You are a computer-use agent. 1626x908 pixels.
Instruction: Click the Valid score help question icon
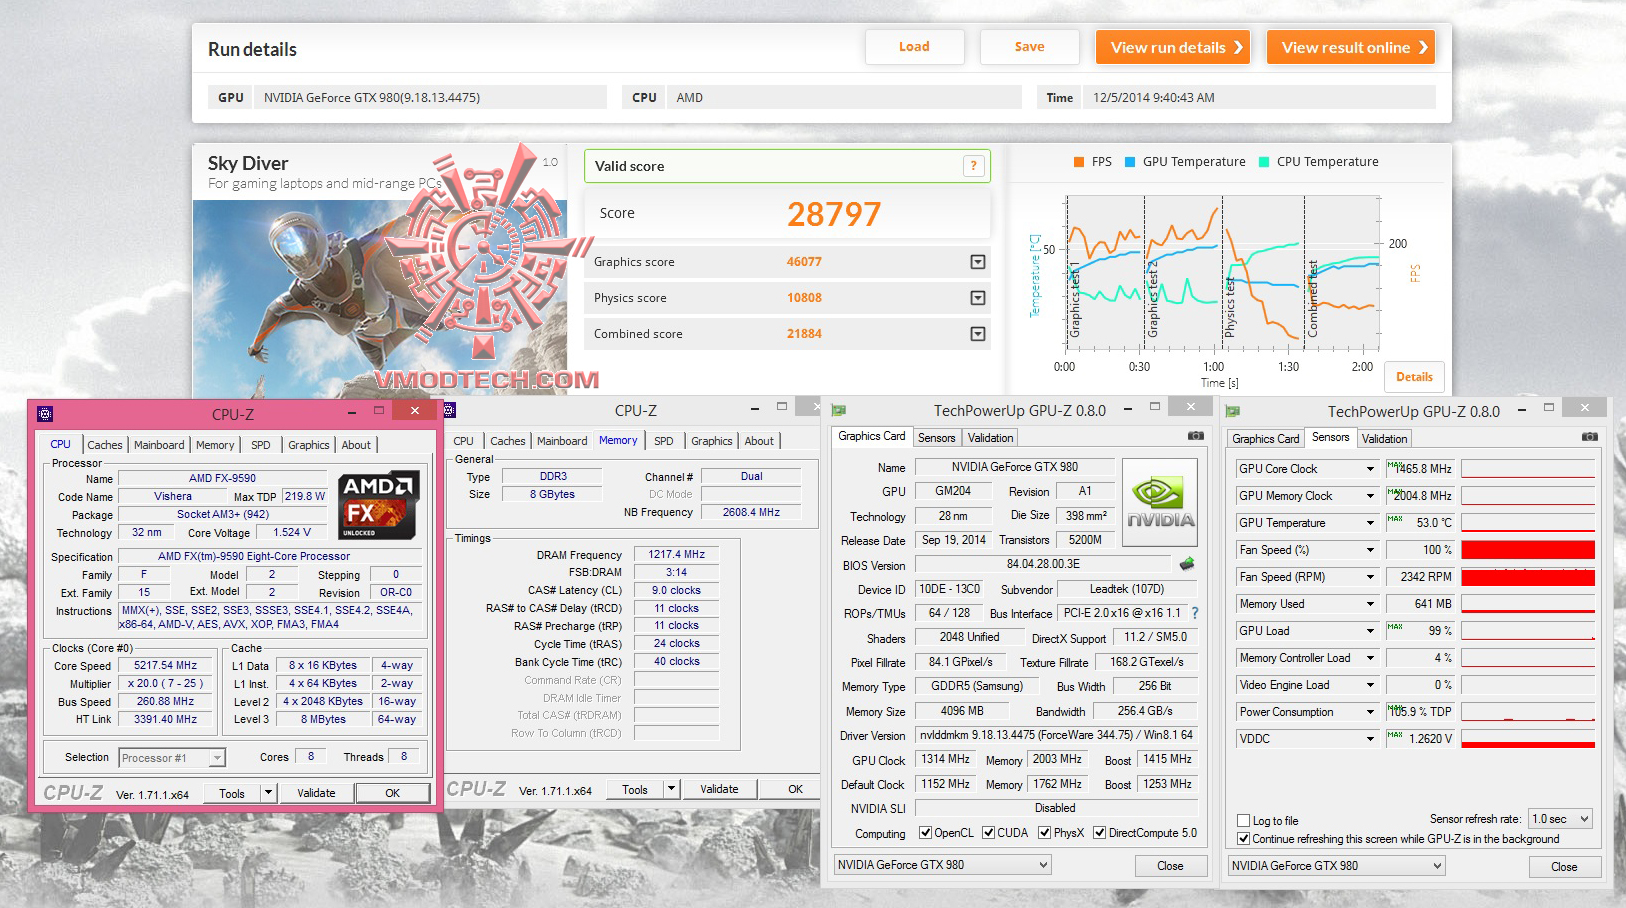click(x=973, y=167)
